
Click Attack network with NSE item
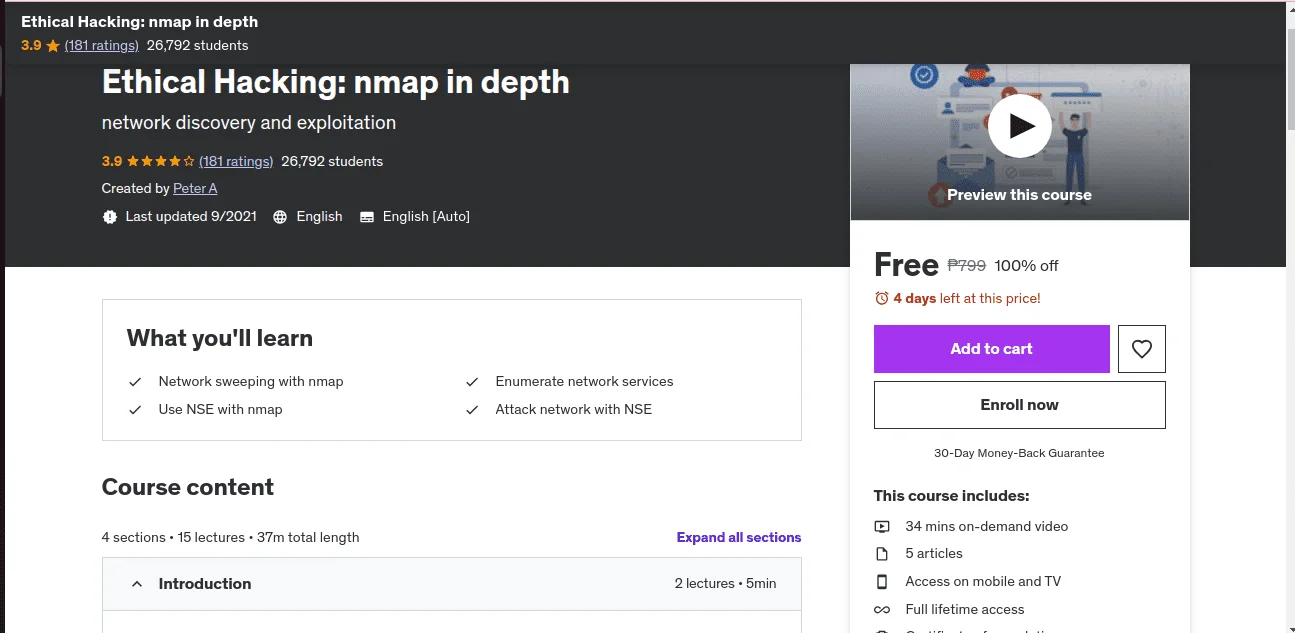tap(573, 409)
